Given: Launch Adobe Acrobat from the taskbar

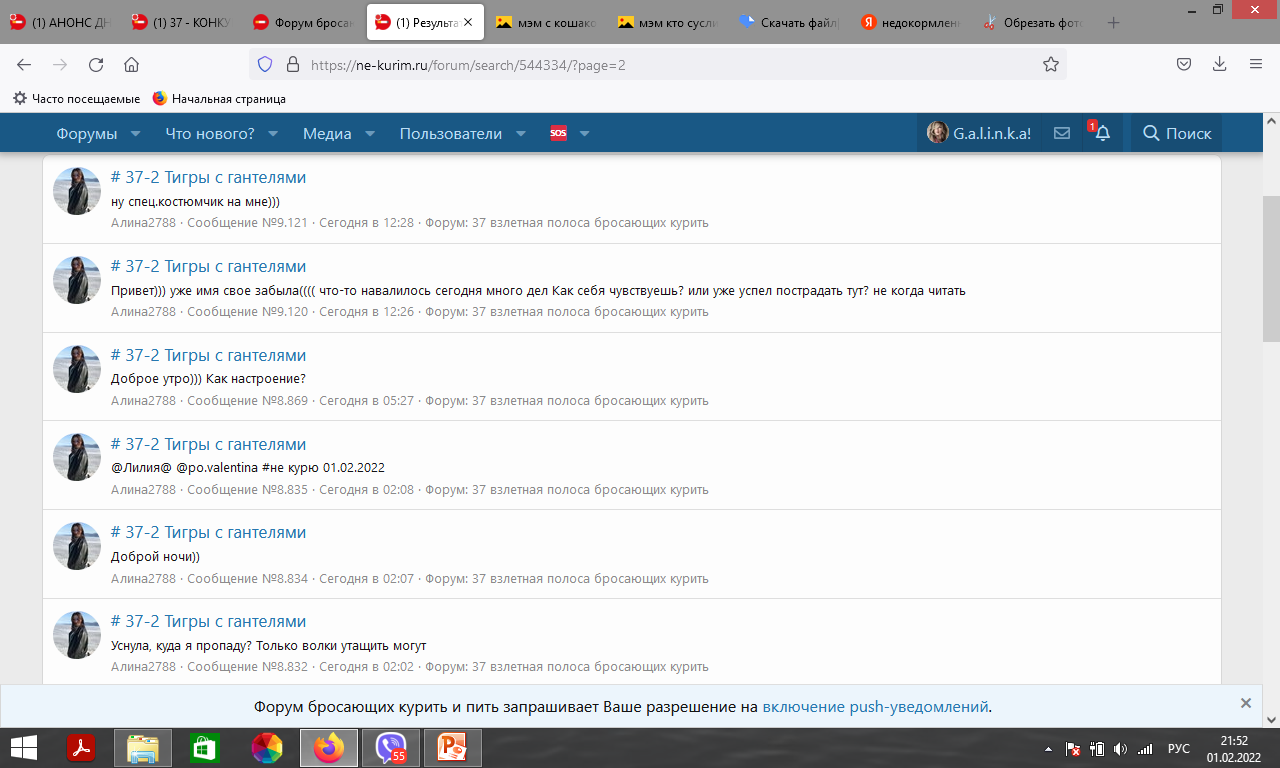Looking at the screenshot, I should pos(80,748).
